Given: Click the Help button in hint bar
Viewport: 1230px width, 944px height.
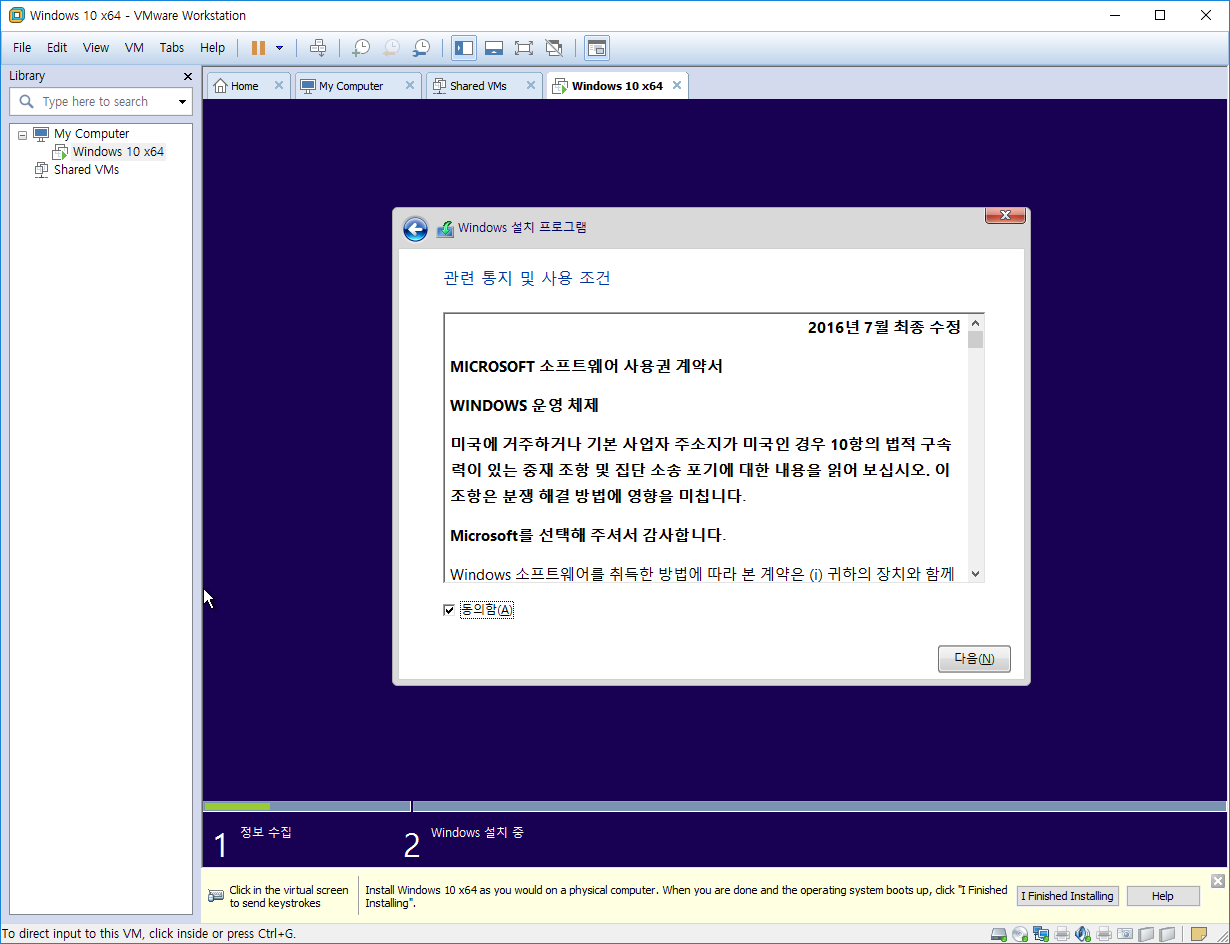Looking at the screenshot, I should tap(1163, 896).
